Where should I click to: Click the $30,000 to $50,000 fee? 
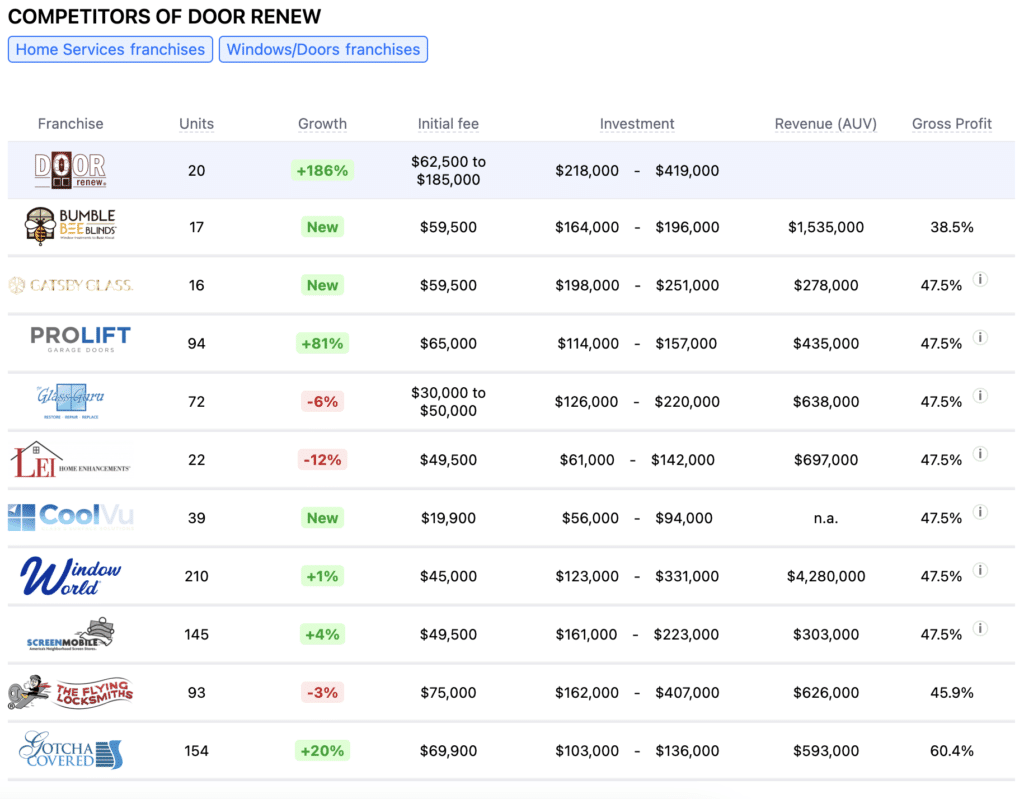click(x=448, y=401)
